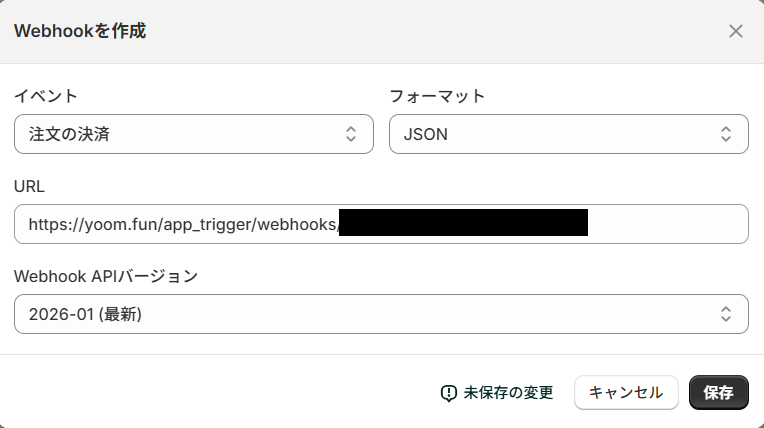Screen dimensions: 764x428
Task: Click the 未保存の変更 status text
Action: [508, 393]
